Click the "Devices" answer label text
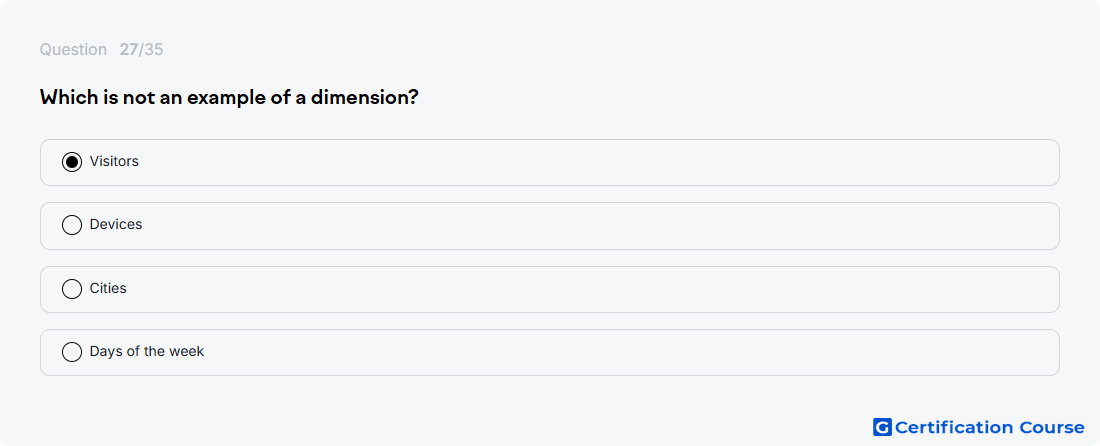The height and width of the screenshot is (446, 1100). 116,224
